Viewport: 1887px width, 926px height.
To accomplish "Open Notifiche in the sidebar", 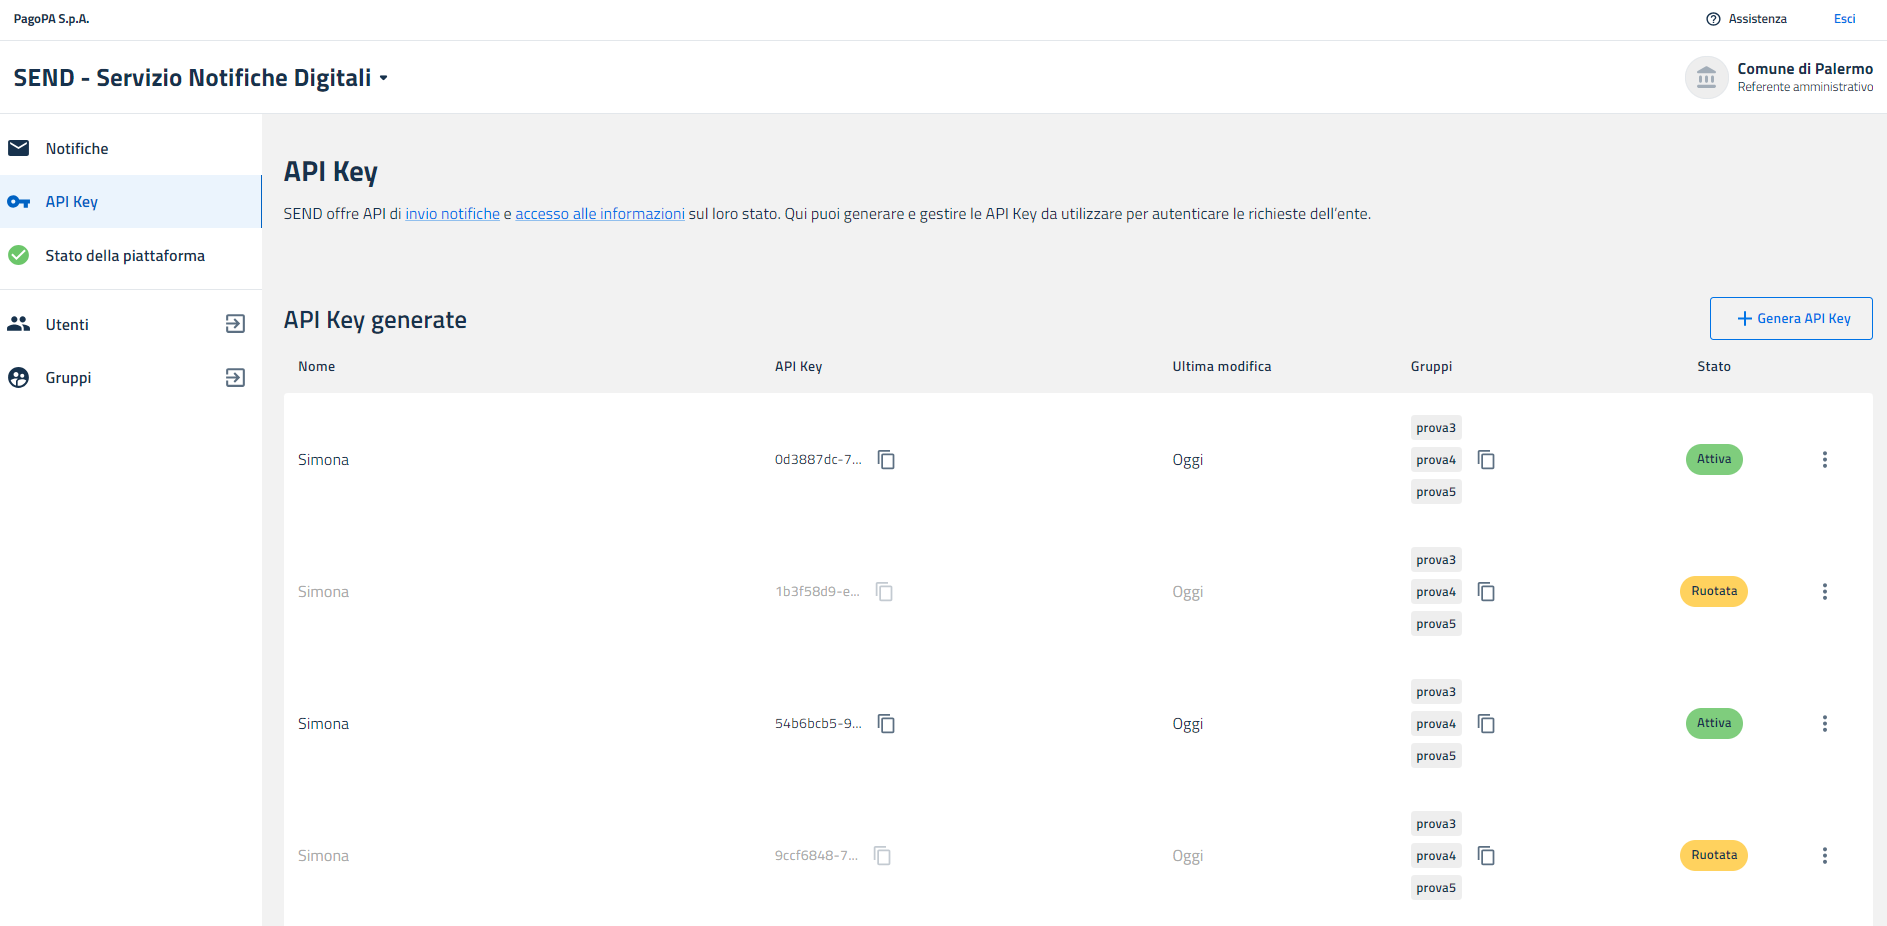I will coord(77,149).
